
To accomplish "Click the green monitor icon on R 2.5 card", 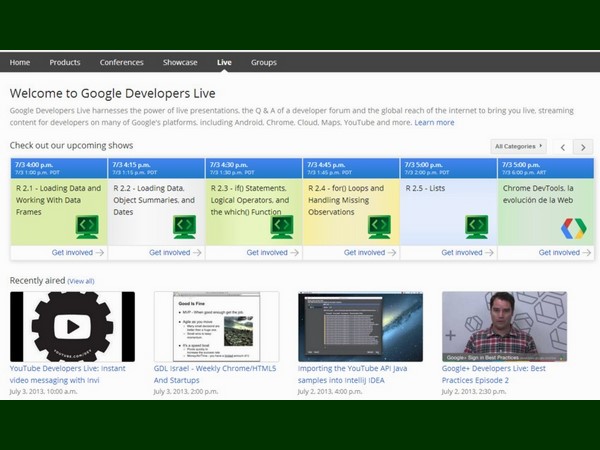I will [x=478, y=227].
